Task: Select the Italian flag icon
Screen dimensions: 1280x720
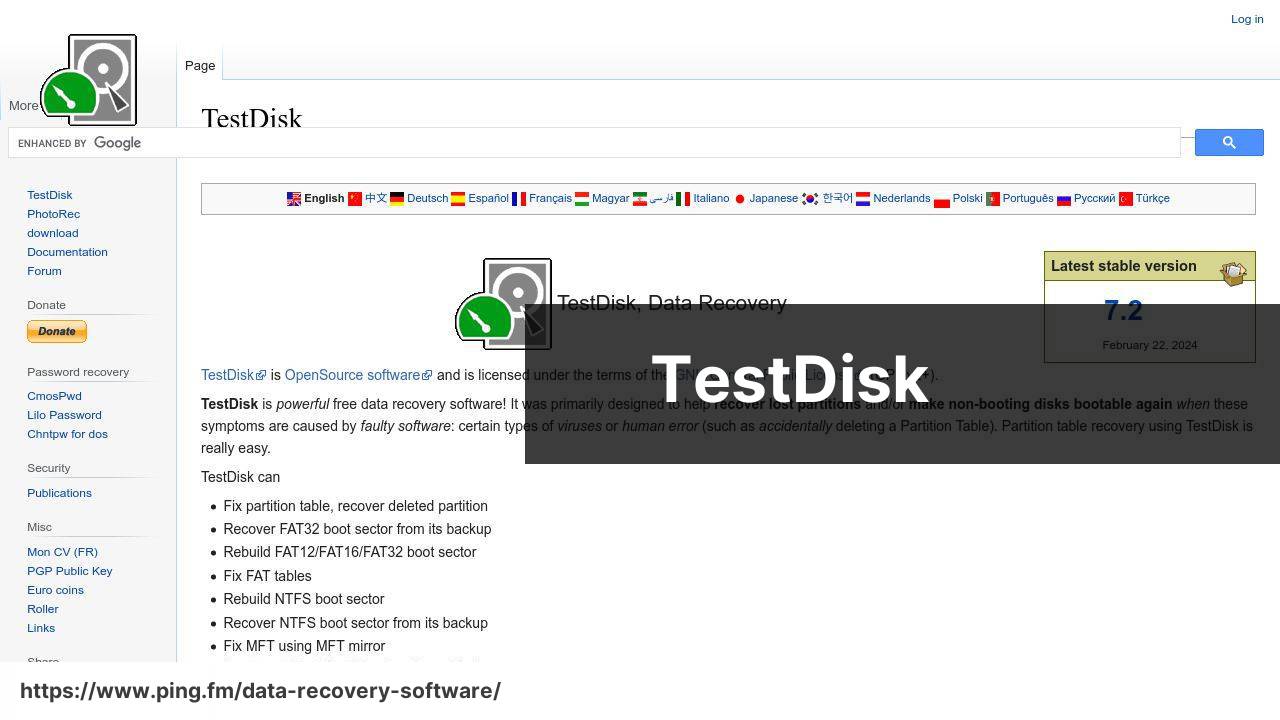Action: (683, 199)
